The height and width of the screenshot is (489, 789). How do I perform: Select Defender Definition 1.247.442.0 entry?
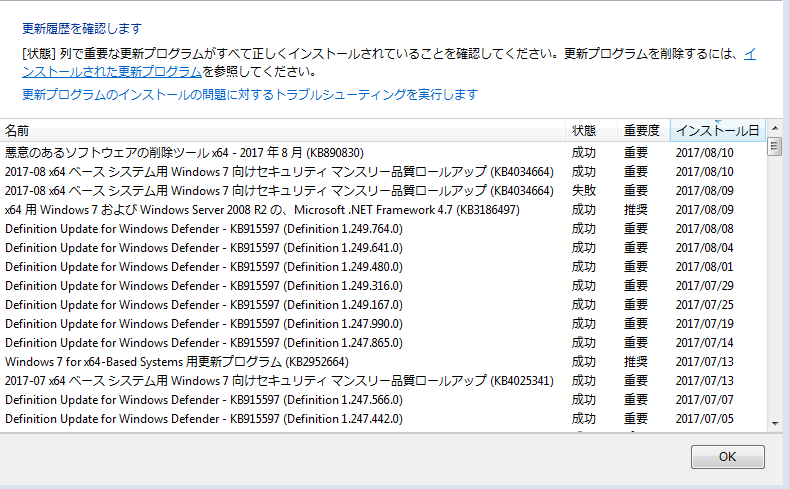click(204, 419)
